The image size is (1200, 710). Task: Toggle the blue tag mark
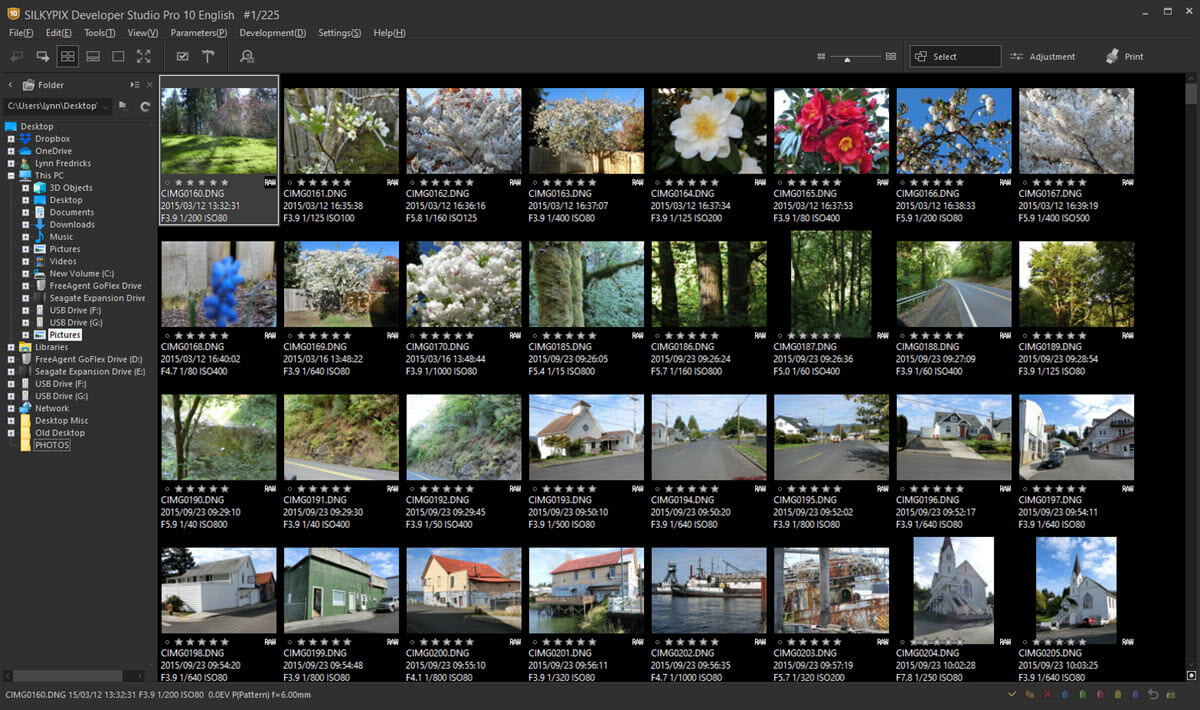[x=1065, y=694]
